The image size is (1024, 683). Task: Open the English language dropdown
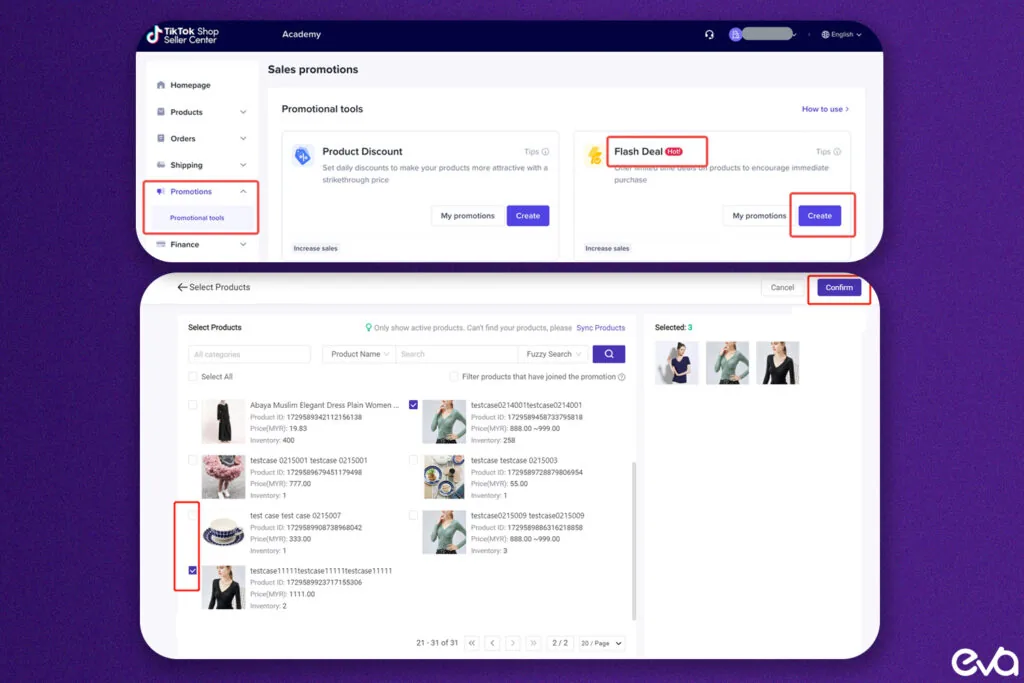[x=842, y=35]
